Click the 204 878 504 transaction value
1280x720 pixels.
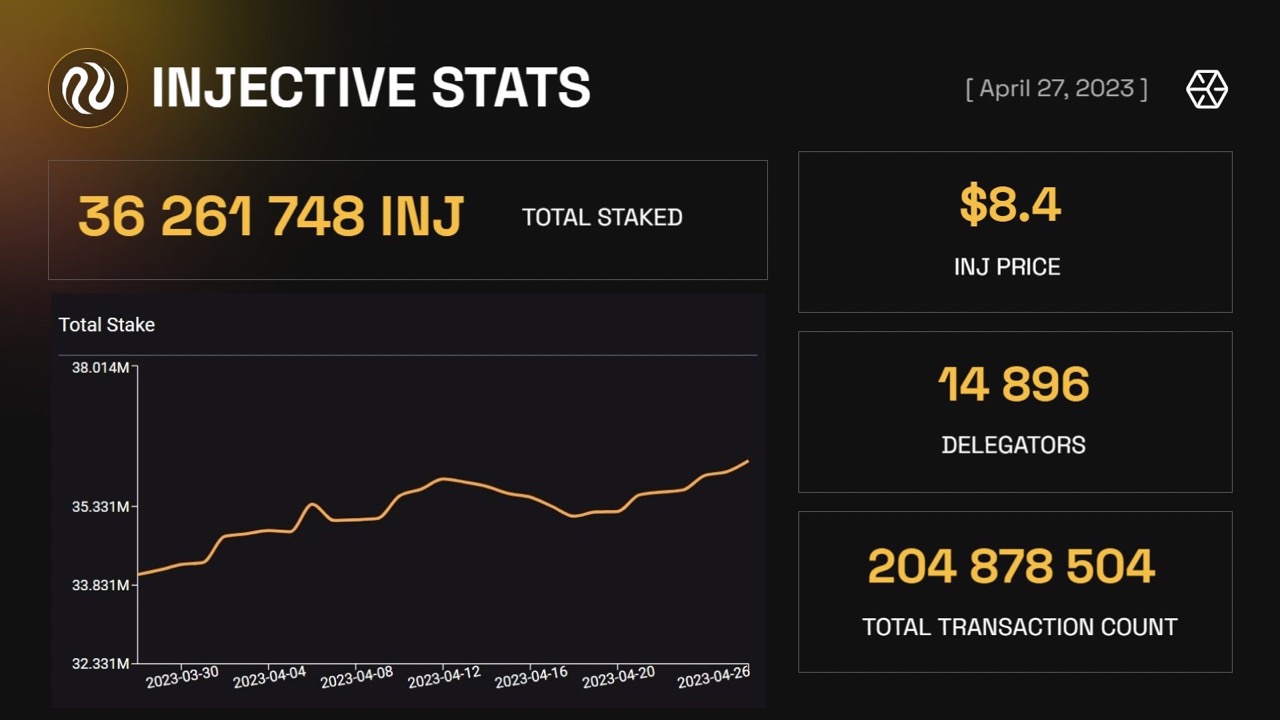click(x=1011, y=566)
